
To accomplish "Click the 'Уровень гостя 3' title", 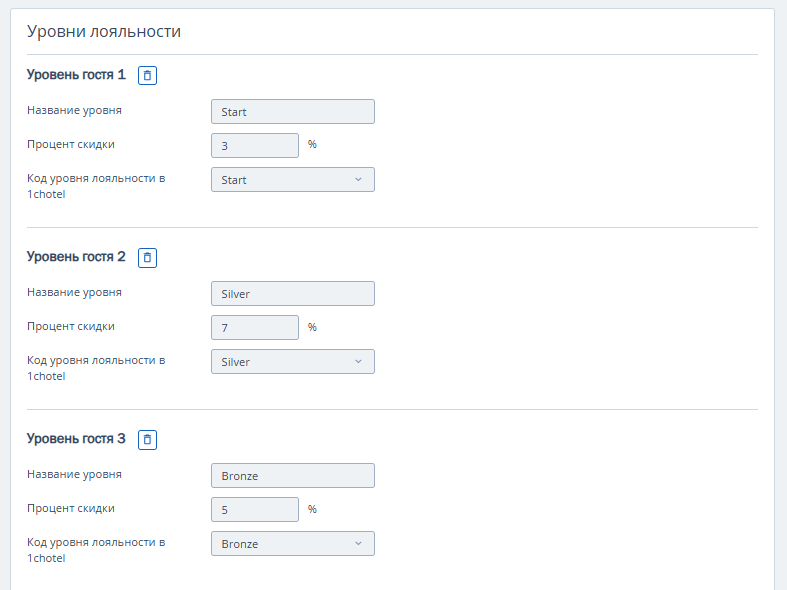I will (76, 439).
